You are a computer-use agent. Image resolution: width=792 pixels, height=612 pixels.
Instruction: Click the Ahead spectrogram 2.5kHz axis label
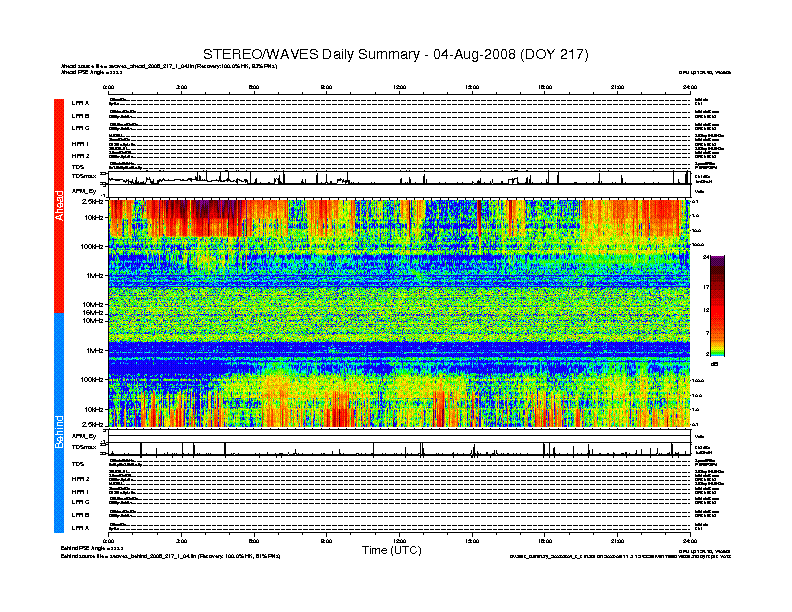click(92, 201)
